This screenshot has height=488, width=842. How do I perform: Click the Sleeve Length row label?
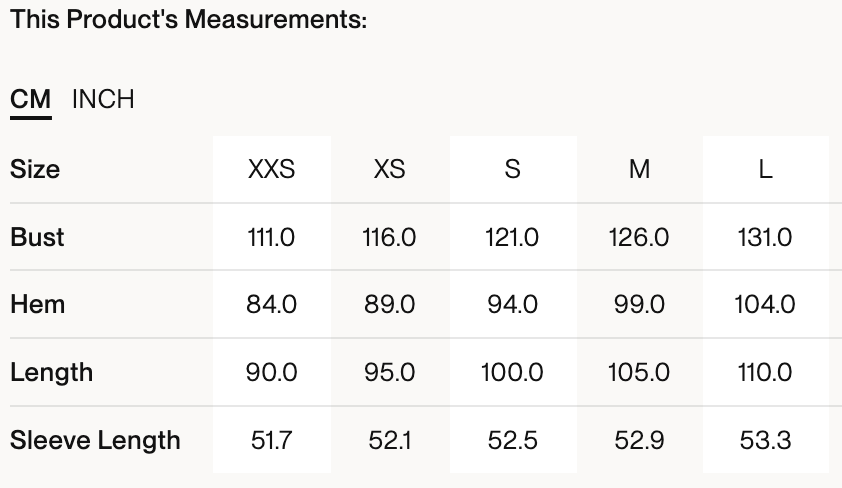coord(95,440)
